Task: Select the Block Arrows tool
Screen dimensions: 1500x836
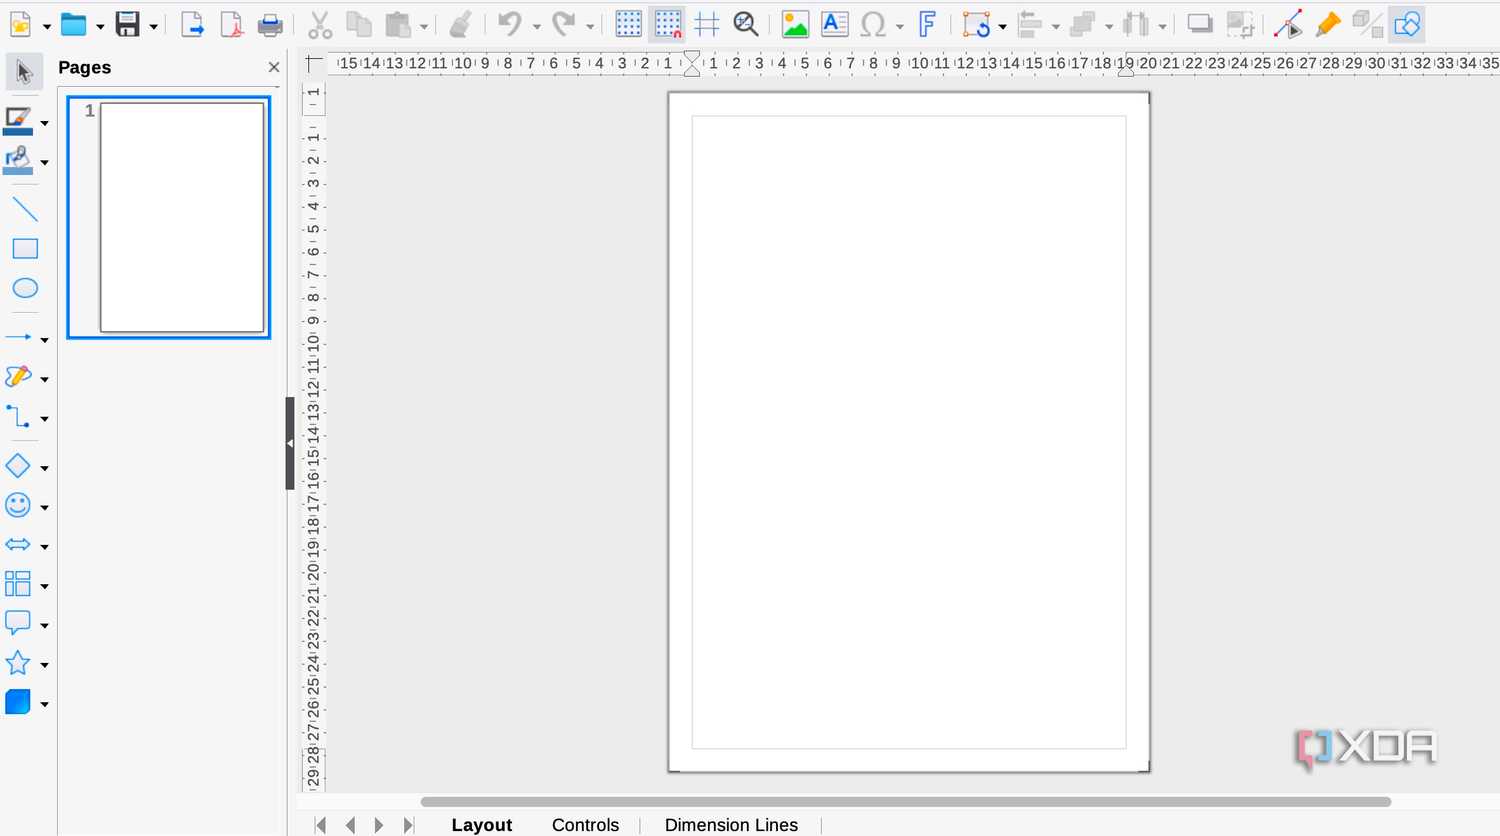Action: 18,545
